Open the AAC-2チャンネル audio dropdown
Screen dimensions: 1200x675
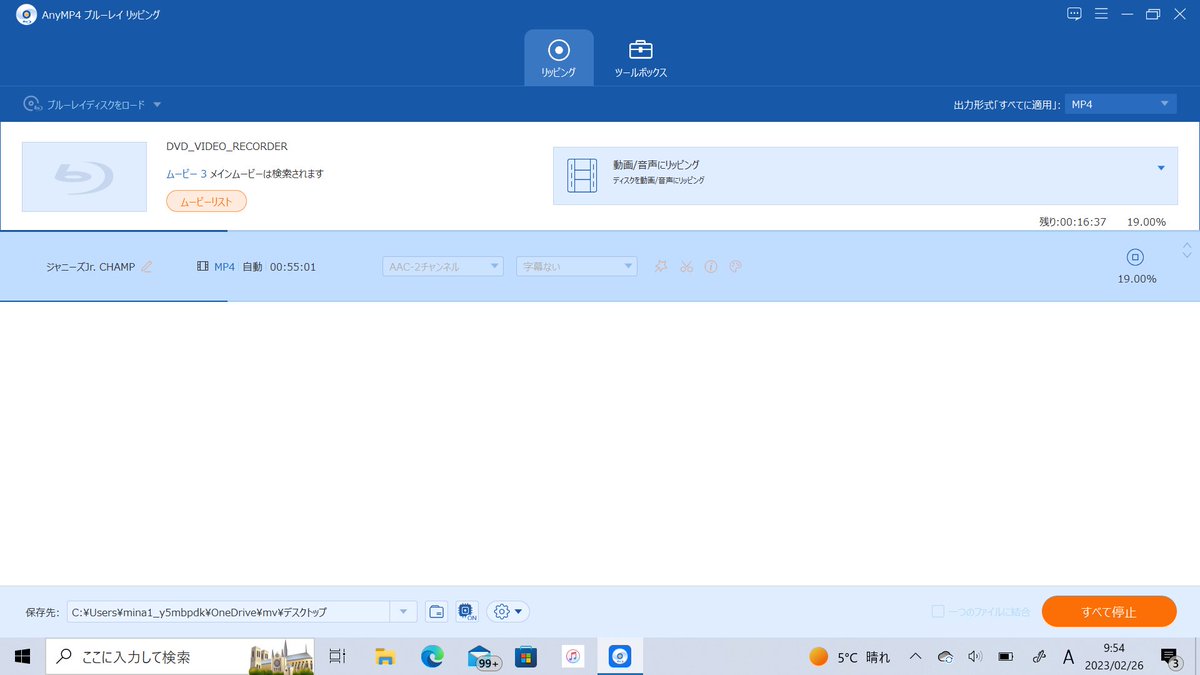(x=443, y=267)
